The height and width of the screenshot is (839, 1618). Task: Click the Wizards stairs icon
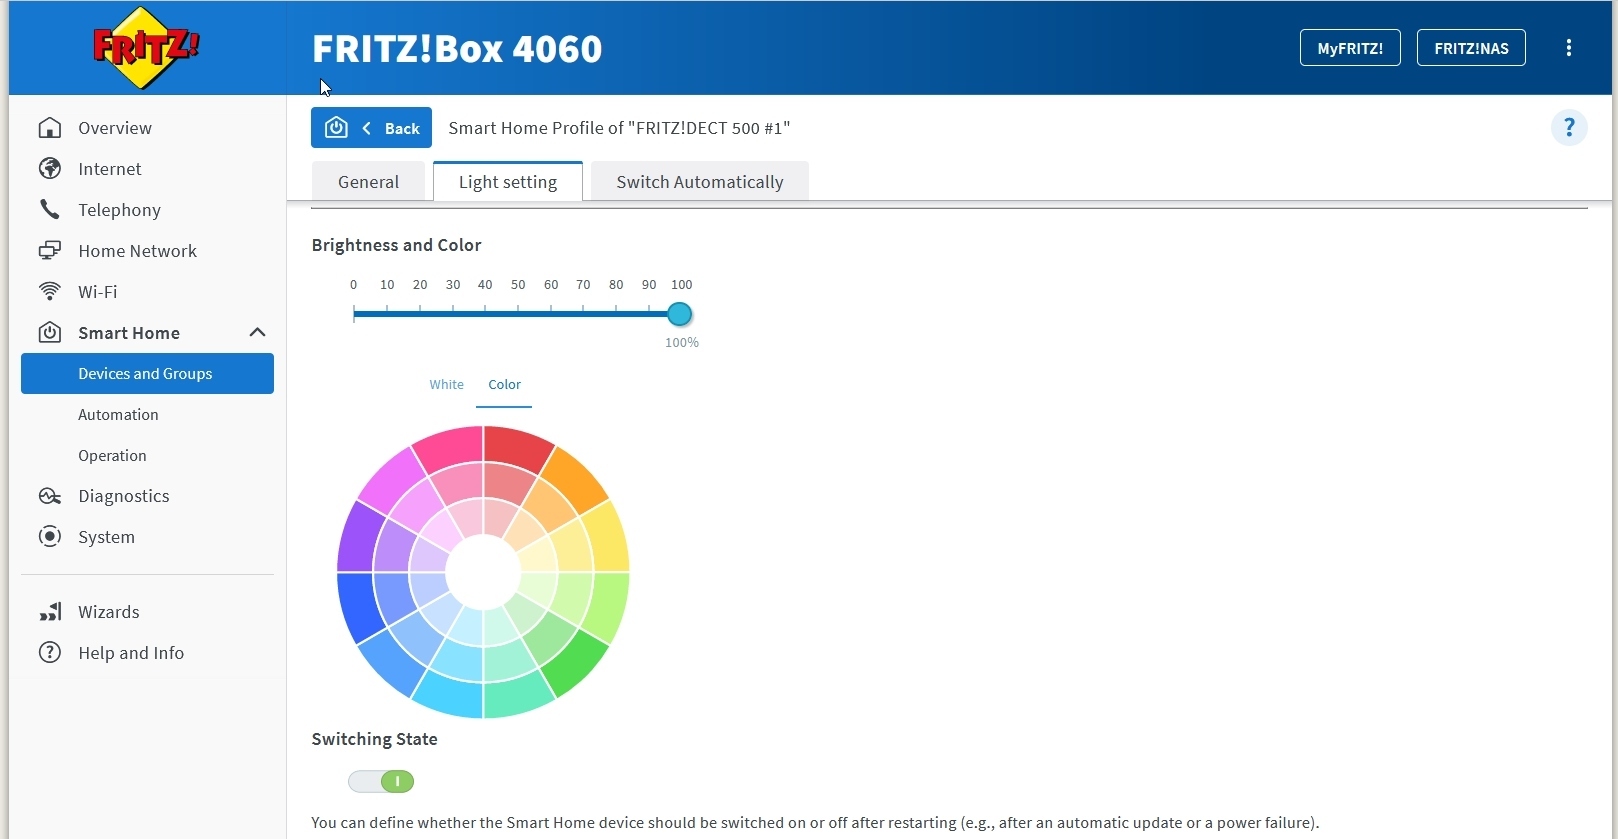[x=50, y=612]
